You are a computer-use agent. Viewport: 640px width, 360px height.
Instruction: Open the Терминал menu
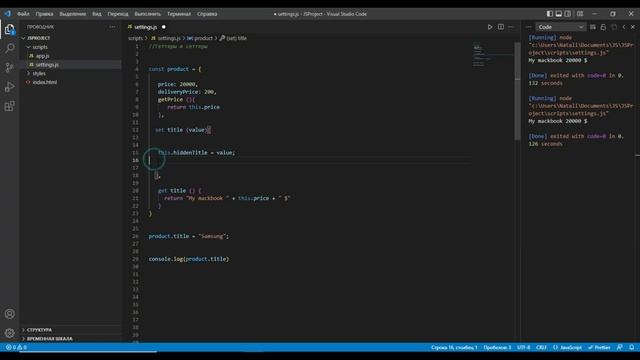[179, 14]
